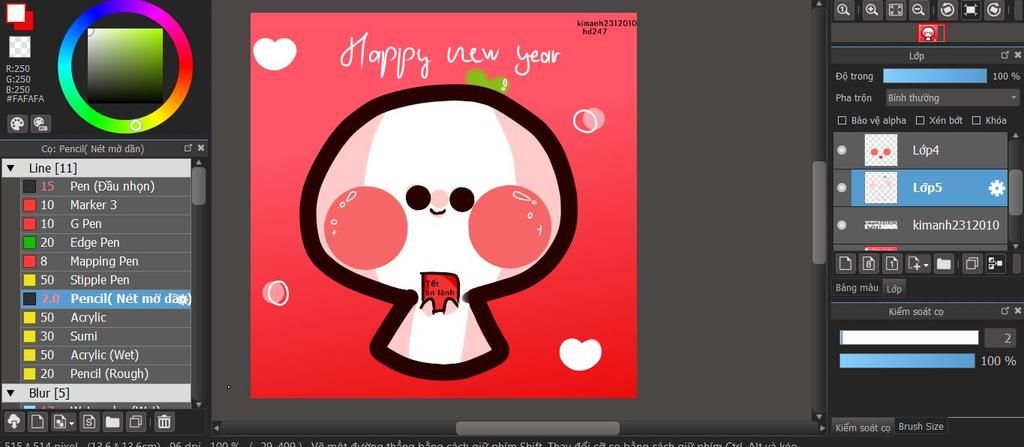
Task: Click the white foreground color swatch
Action: (x=16, y=12)
